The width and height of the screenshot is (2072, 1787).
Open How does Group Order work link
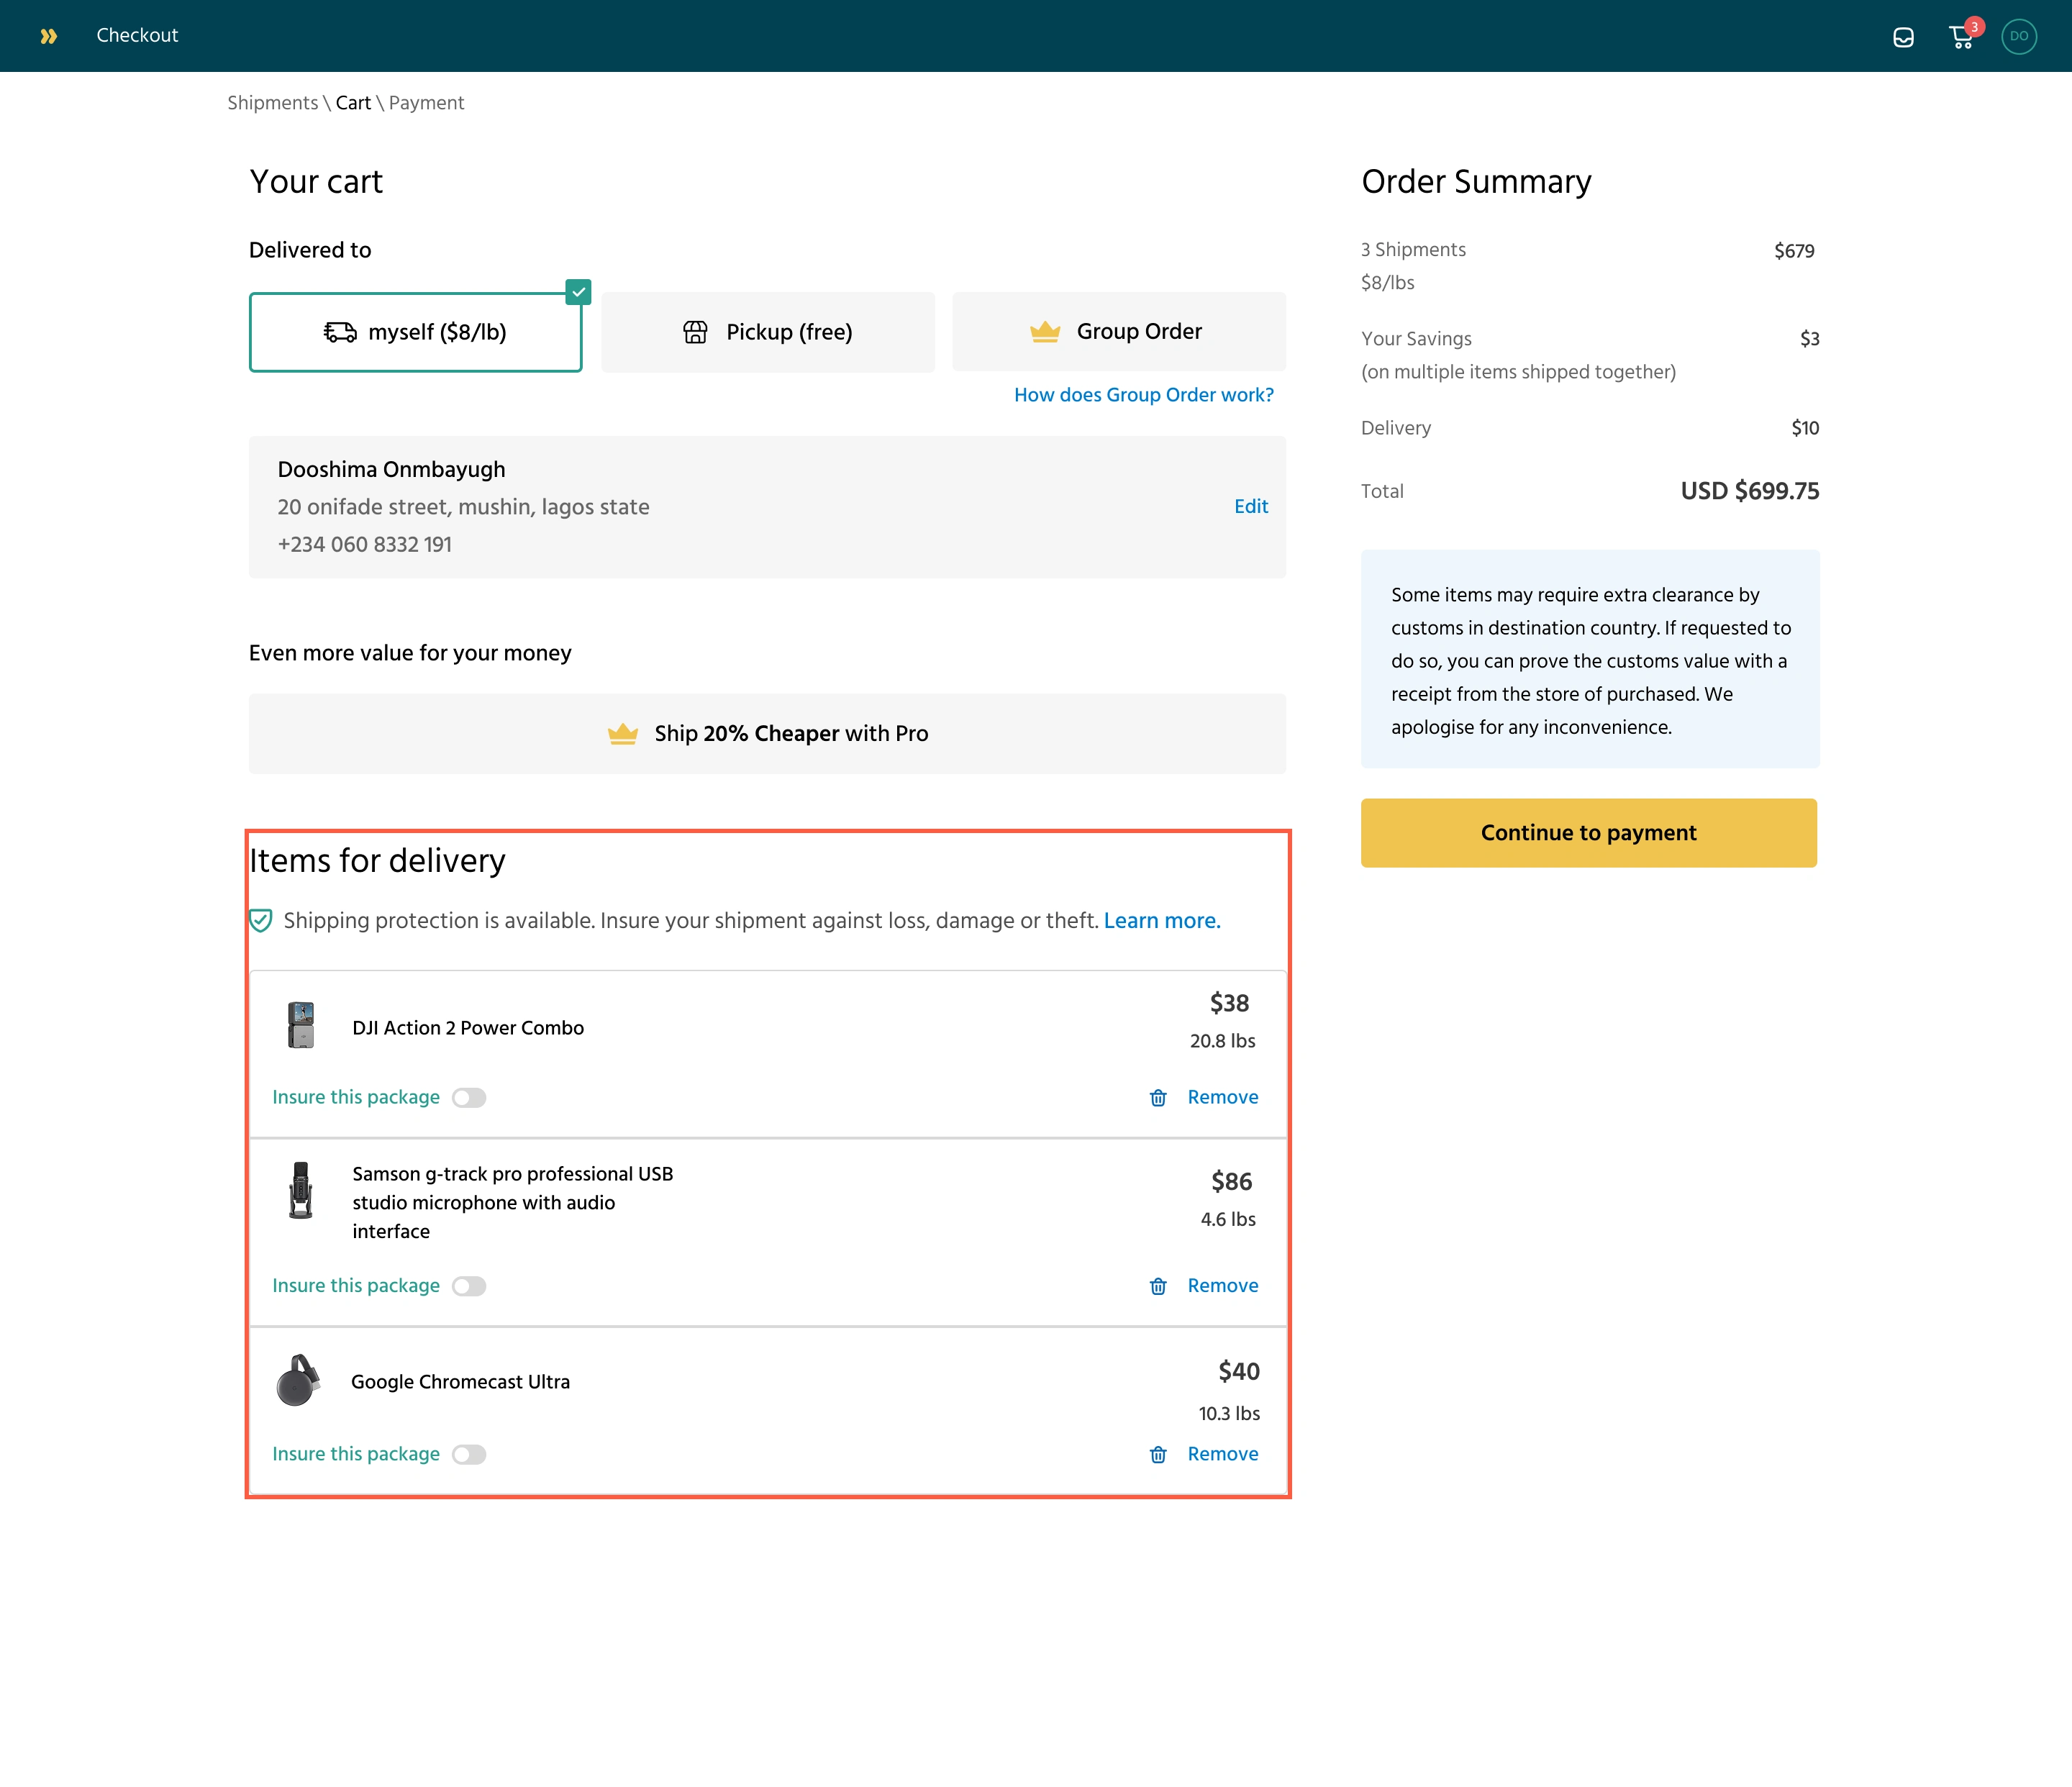click(x=1143, y=395)
